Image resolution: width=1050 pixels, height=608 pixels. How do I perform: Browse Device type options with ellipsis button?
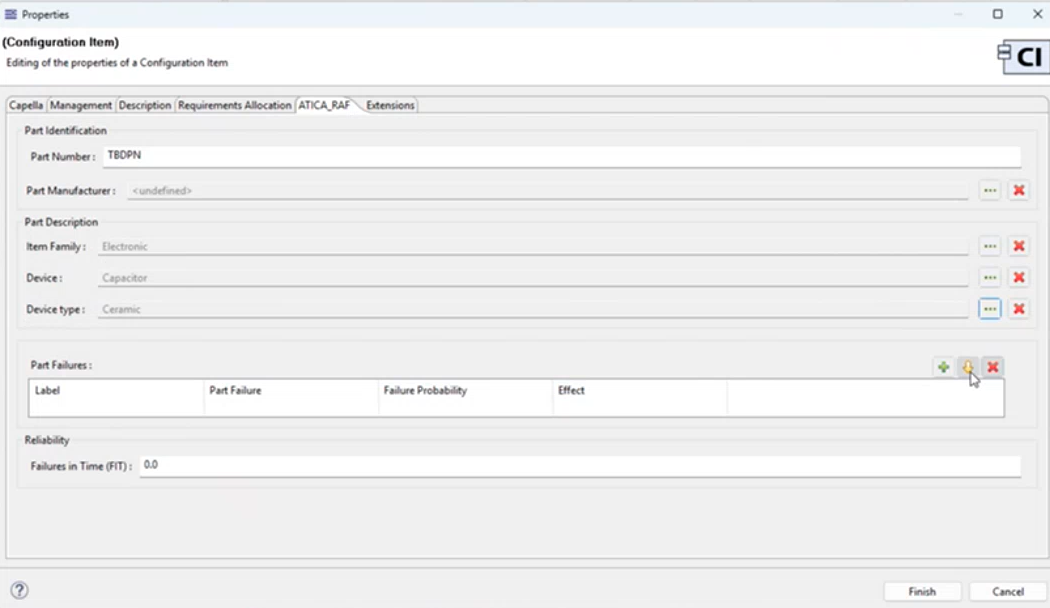990,309
